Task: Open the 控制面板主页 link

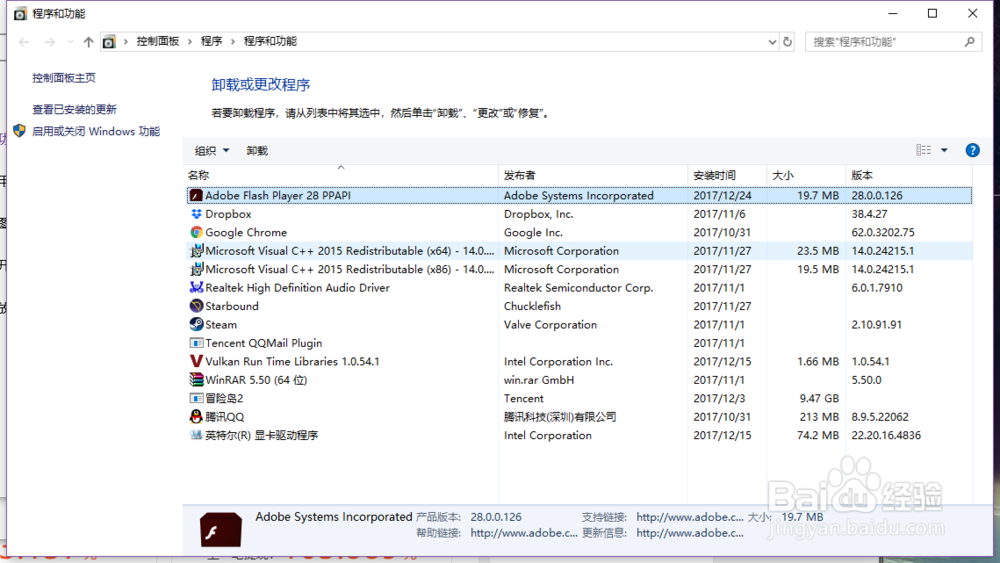Action: pyautogui.click(x=64, y=78)
